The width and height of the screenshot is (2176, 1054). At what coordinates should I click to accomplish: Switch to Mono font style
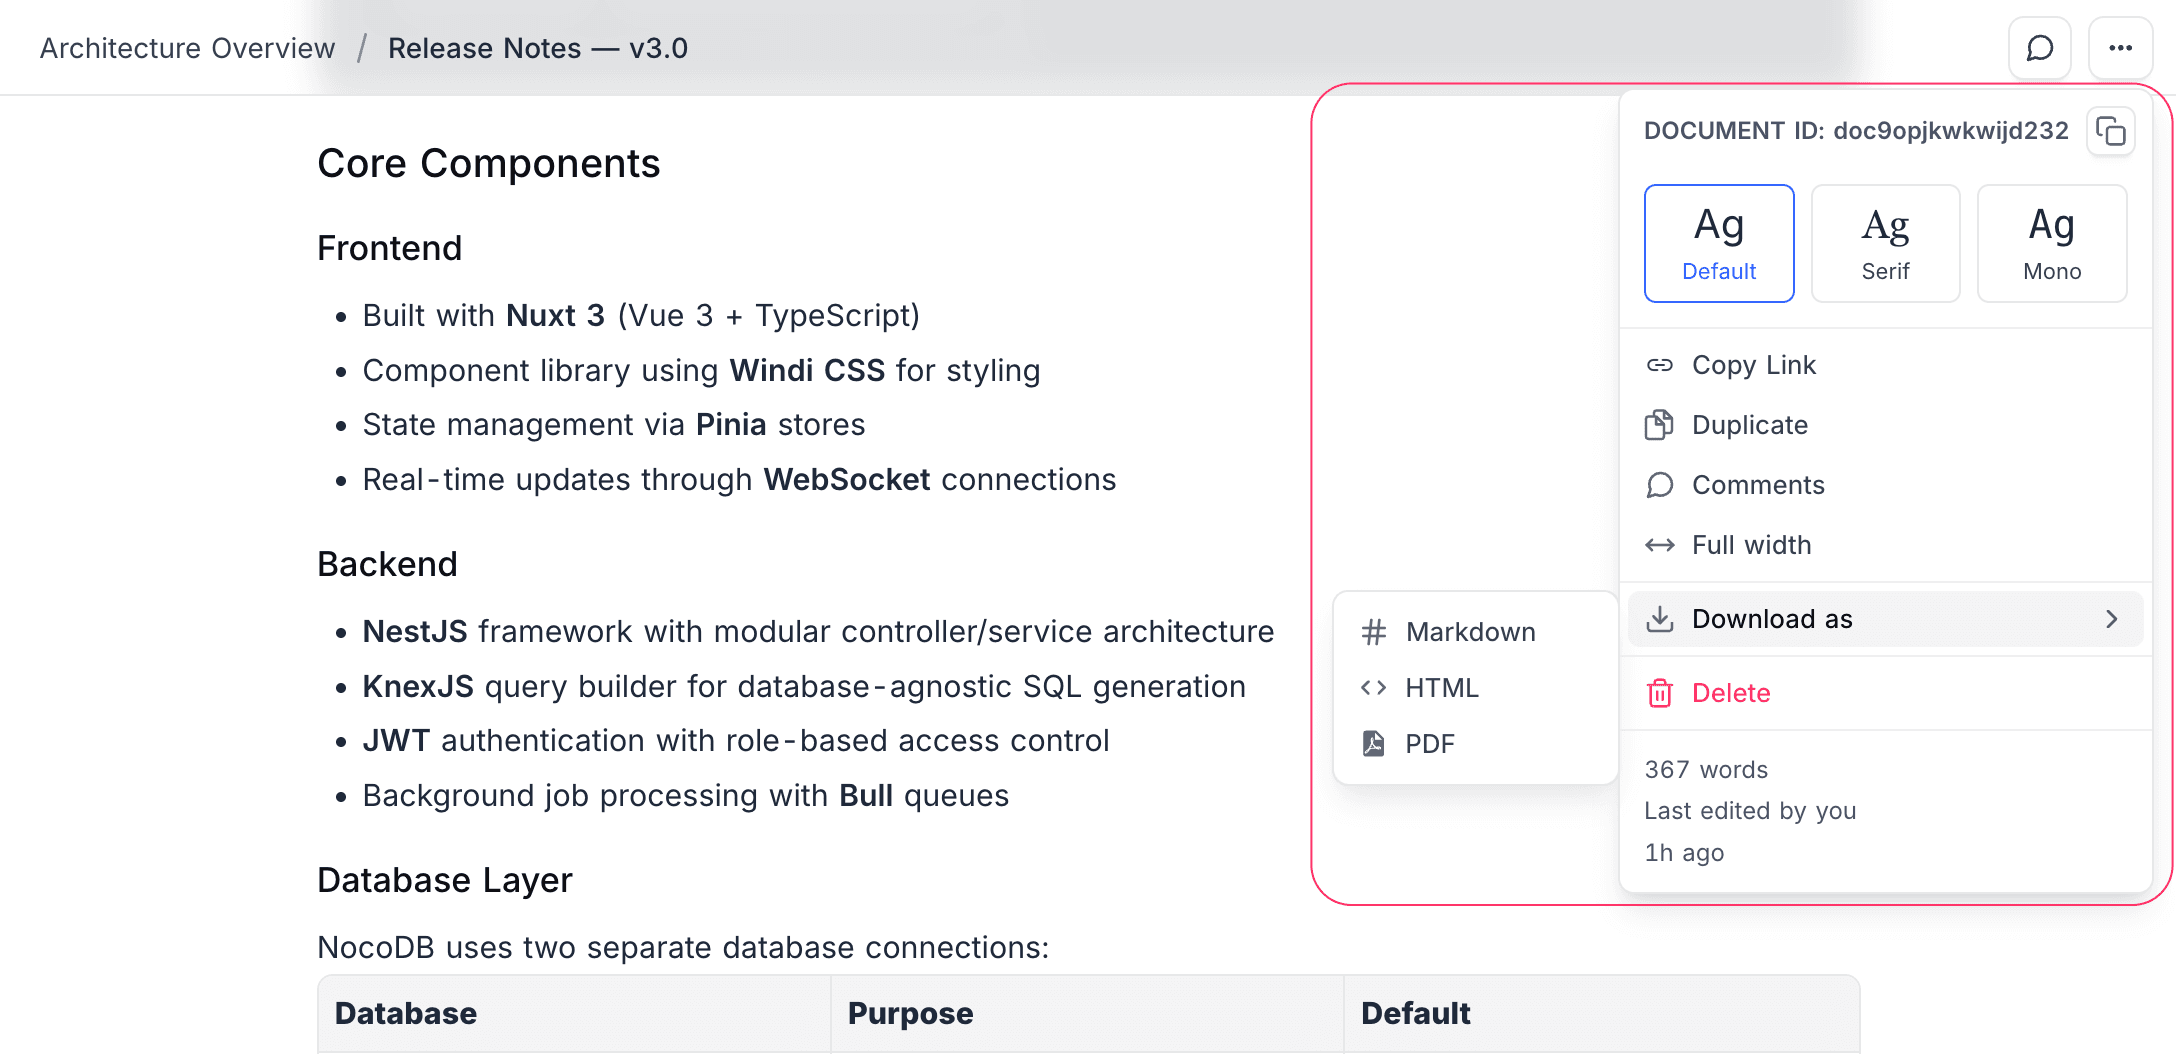click(x=2052, y=243)
